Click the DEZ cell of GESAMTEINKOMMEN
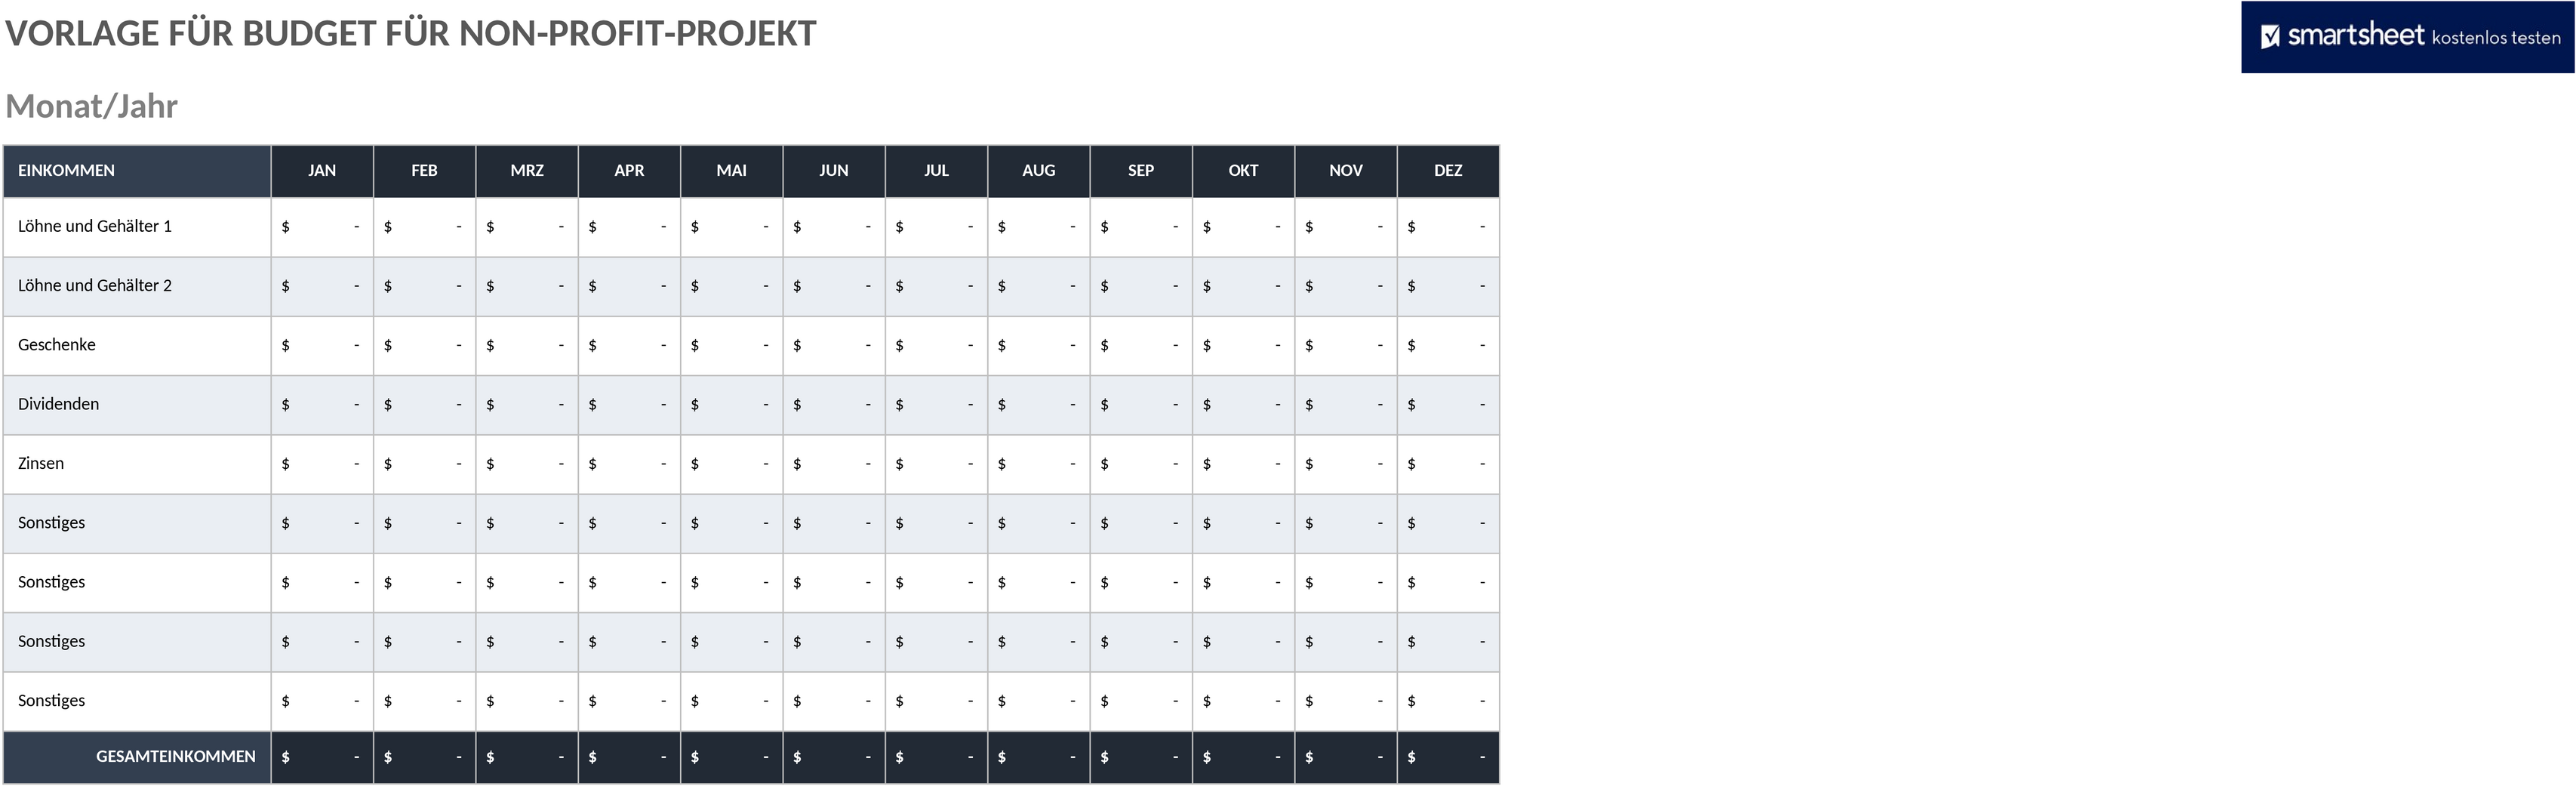Screen dimensions: 2576x786 click(1448, 757)
